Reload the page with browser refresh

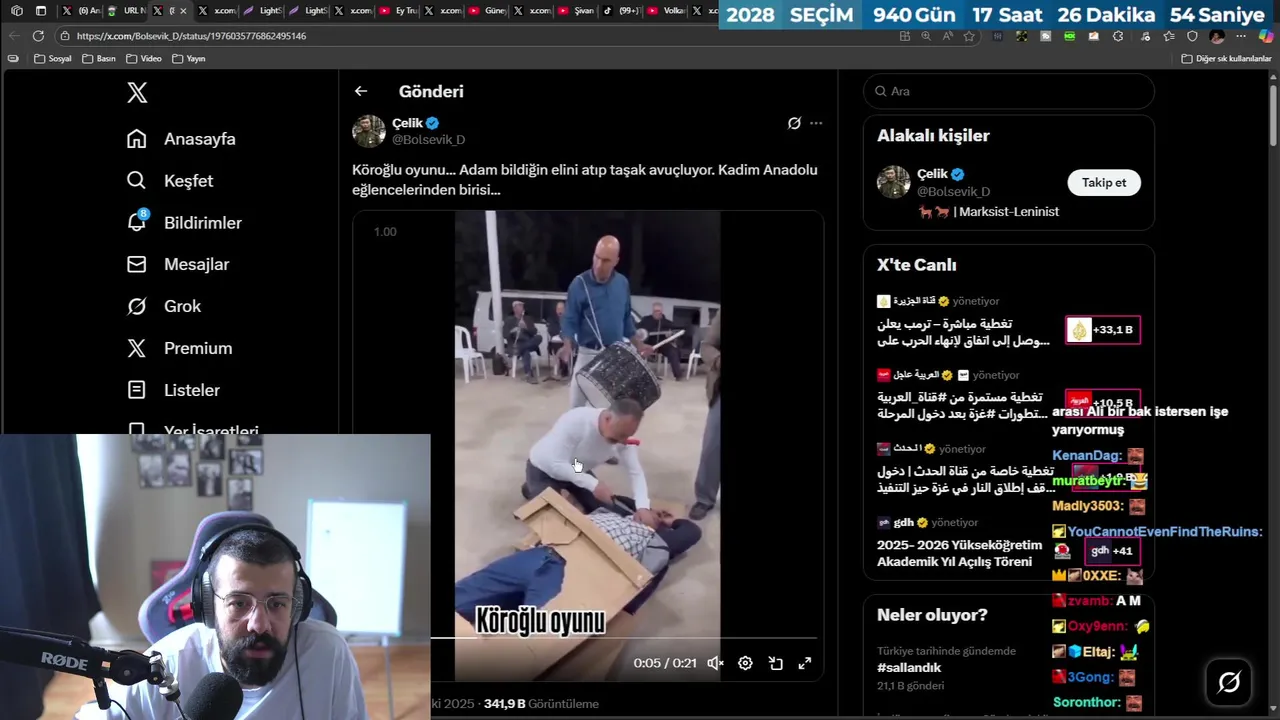click(38, 36)
